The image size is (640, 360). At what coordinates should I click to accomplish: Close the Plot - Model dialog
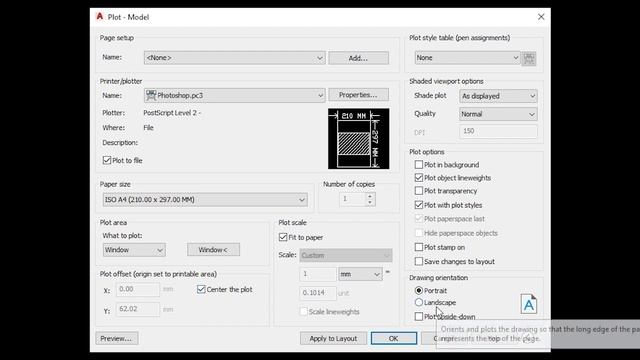coord(541,17)
